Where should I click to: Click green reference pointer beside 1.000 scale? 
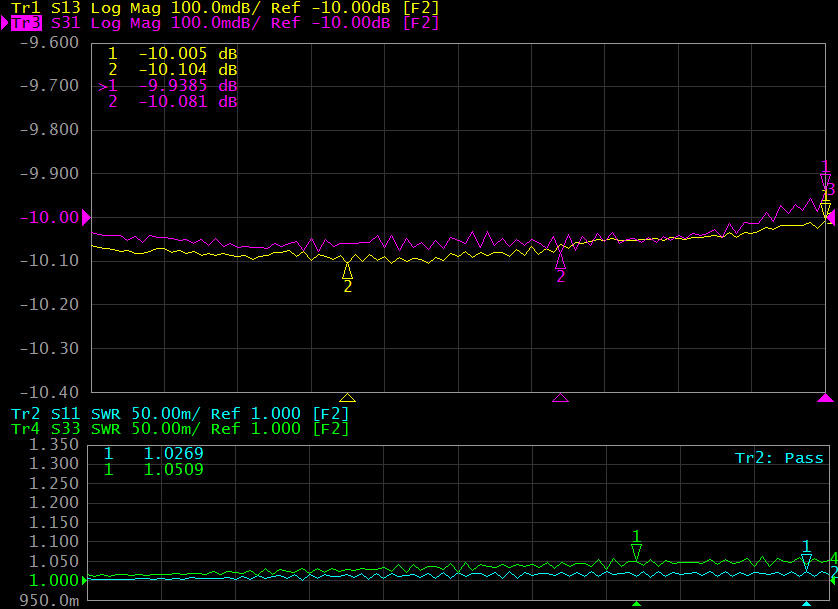[84, 580]
